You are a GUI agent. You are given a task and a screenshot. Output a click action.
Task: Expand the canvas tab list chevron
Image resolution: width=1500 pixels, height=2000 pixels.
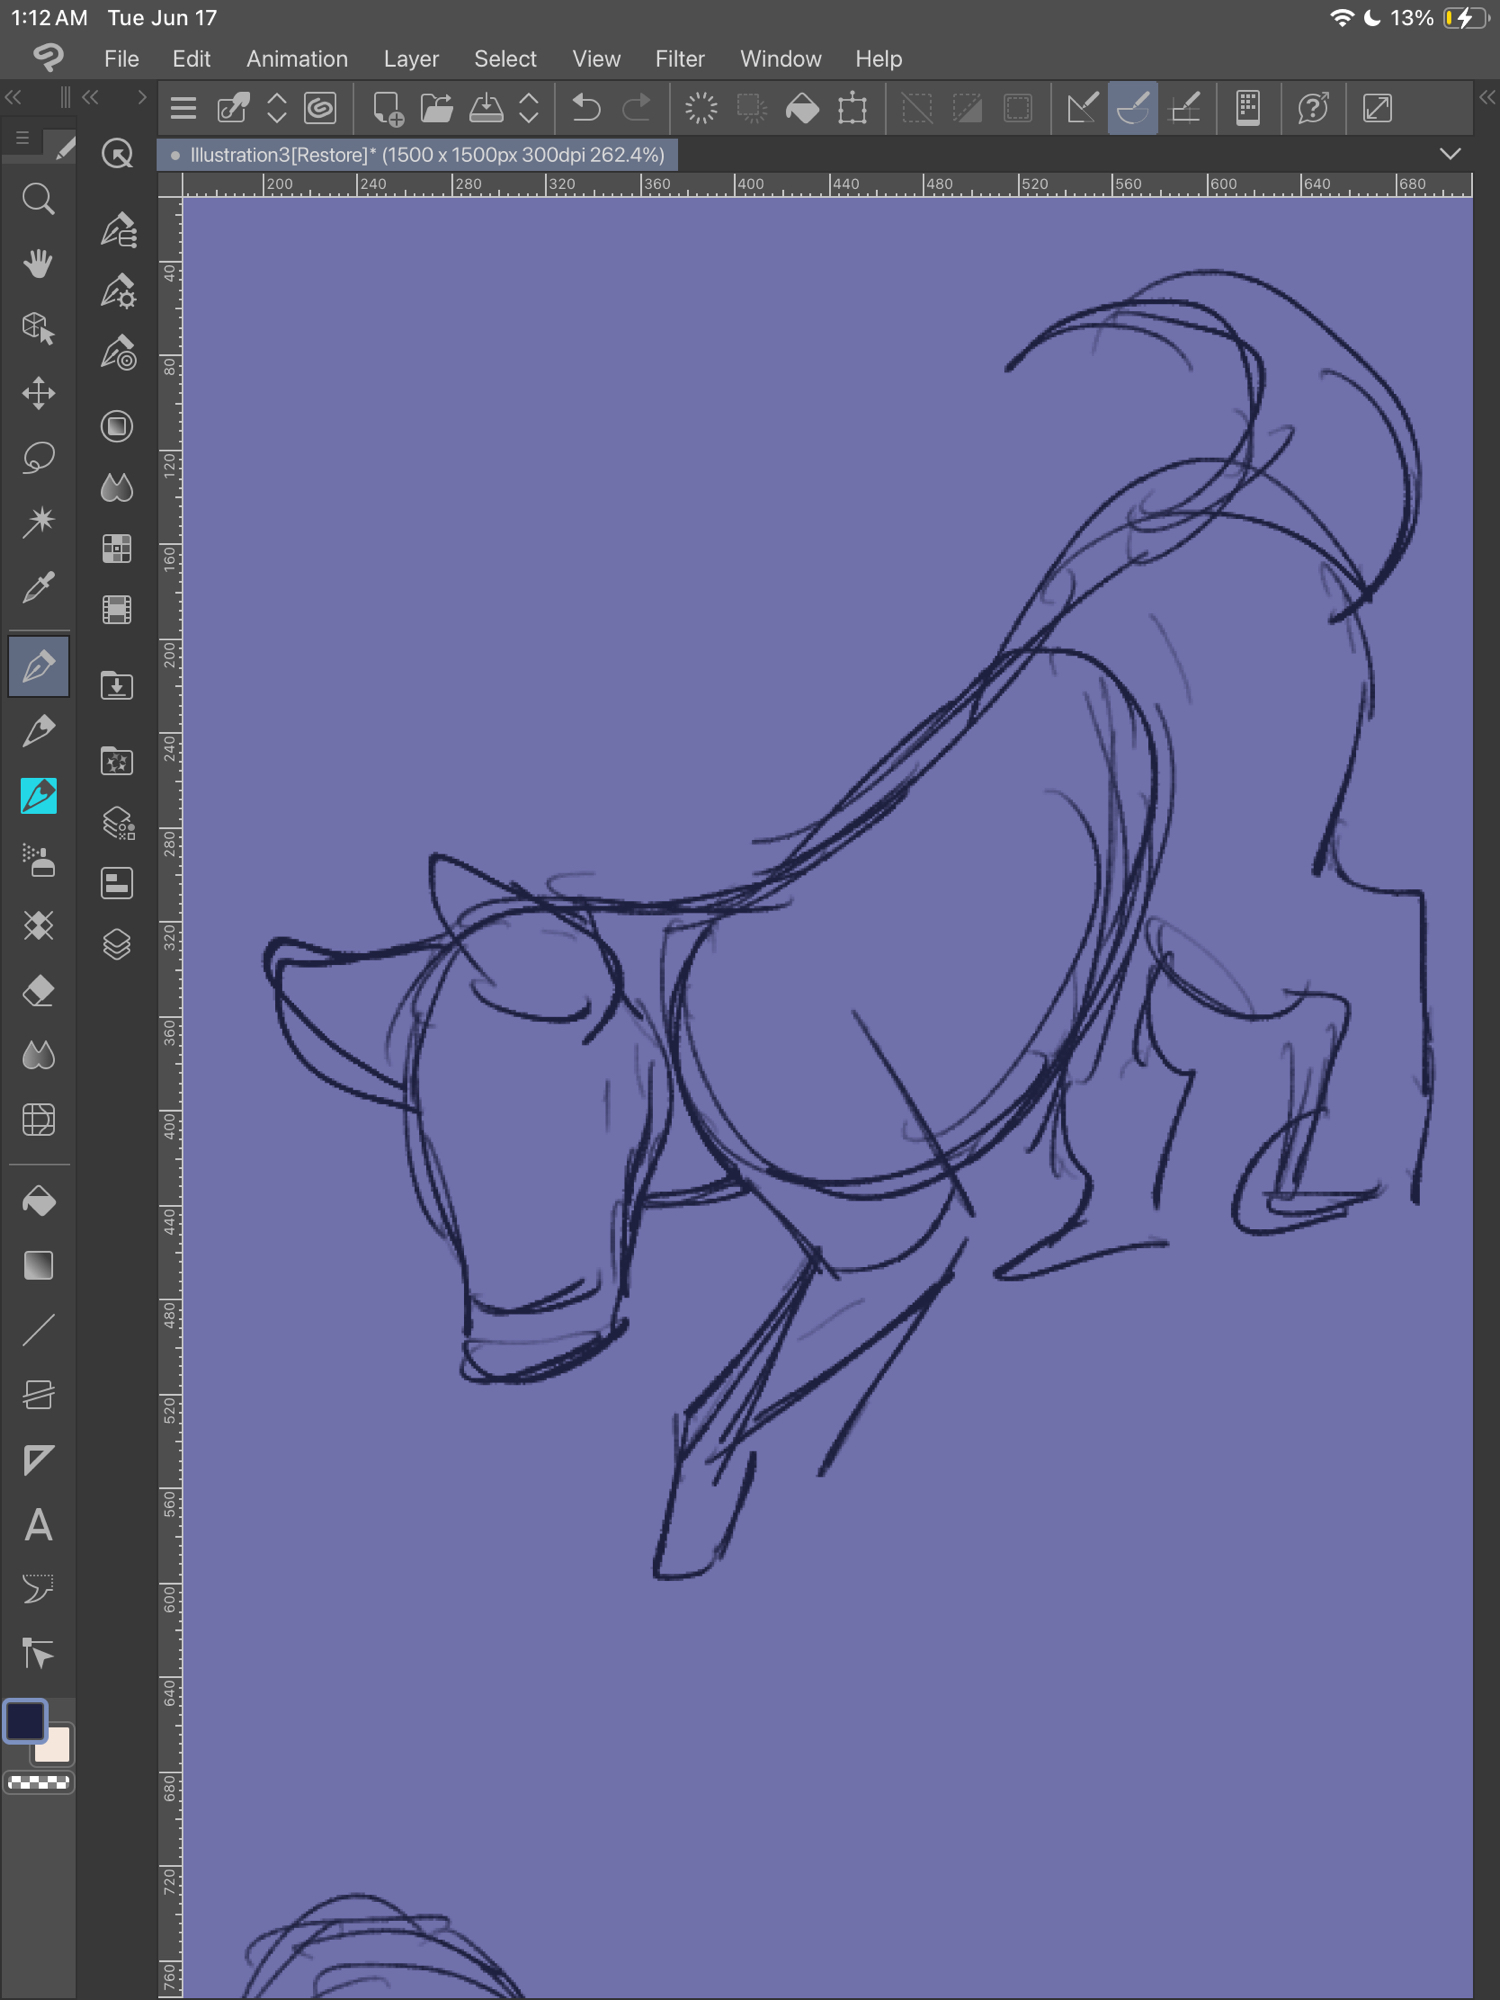pyautogui.click(x=1450, y=154)
